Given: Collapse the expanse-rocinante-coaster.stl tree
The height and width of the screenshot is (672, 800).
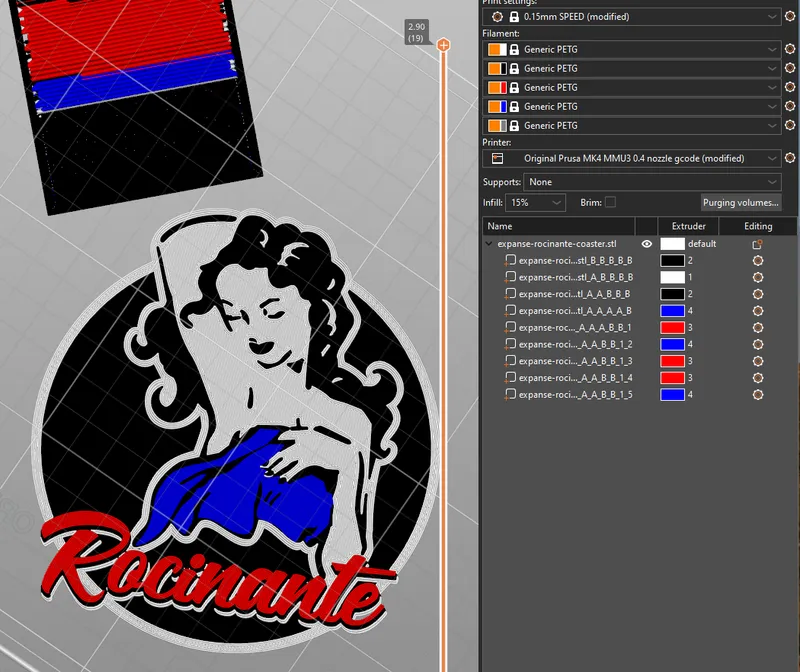Looking at the screenshot, I should [x=489, y=244].
